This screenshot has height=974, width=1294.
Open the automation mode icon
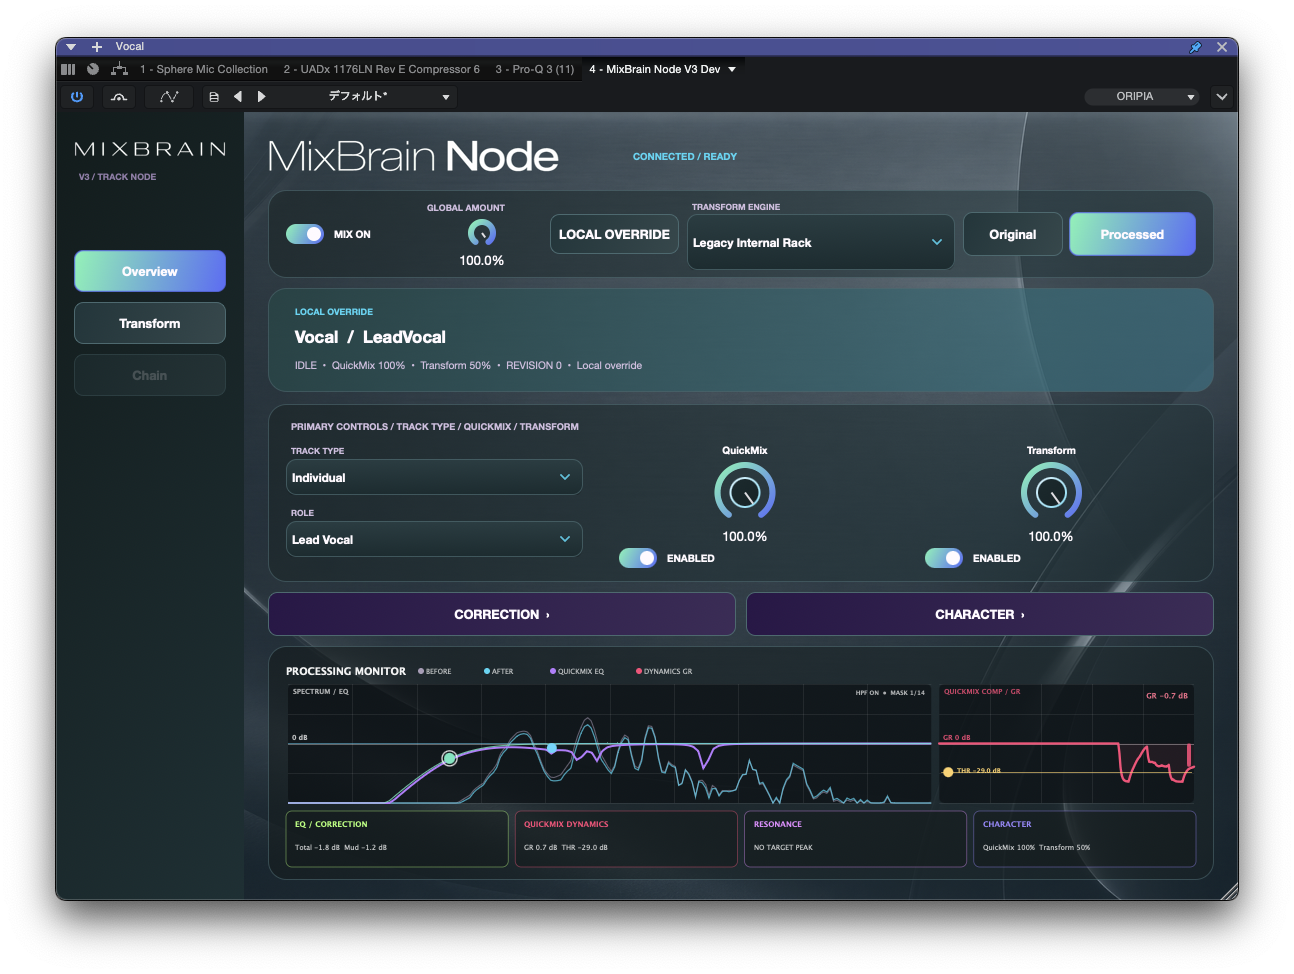pos(169,97)
